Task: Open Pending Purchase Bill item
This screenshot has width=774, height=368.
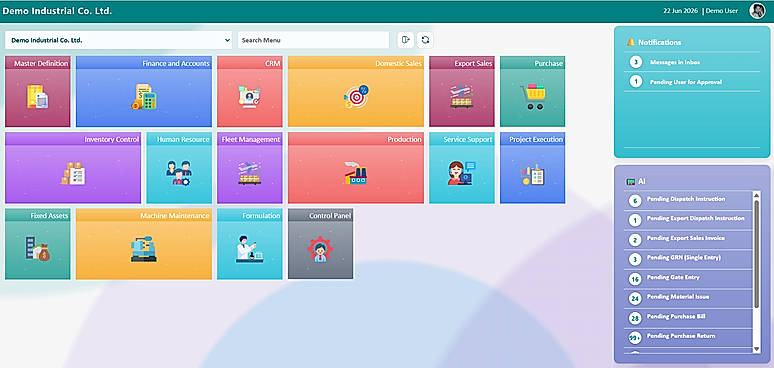Action: [689, 317]
